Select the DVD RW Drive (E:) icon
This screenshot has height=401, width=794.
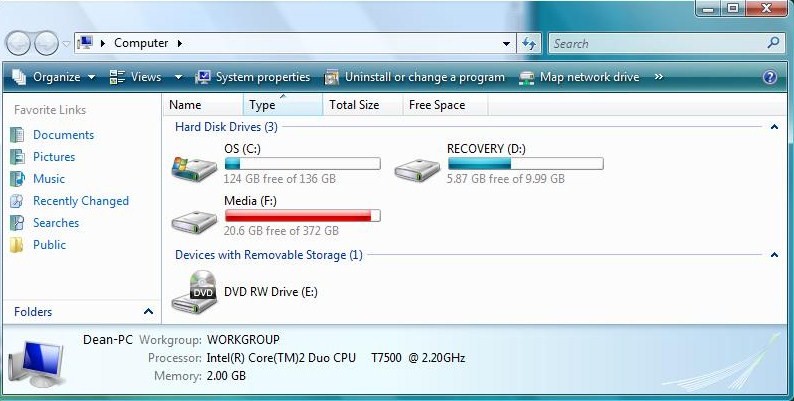(x=195, y=292)
